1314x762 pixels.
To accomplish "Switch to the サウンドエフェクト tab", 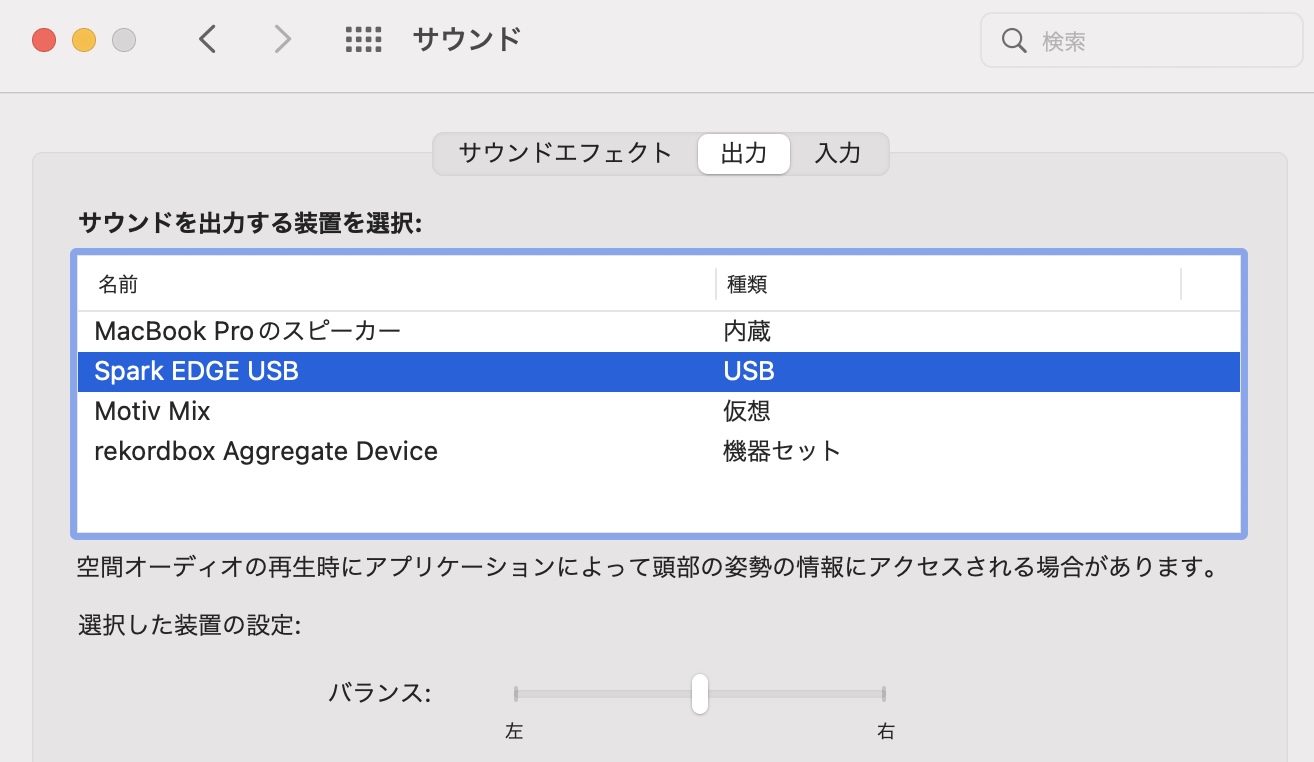I will click(565, 154).
